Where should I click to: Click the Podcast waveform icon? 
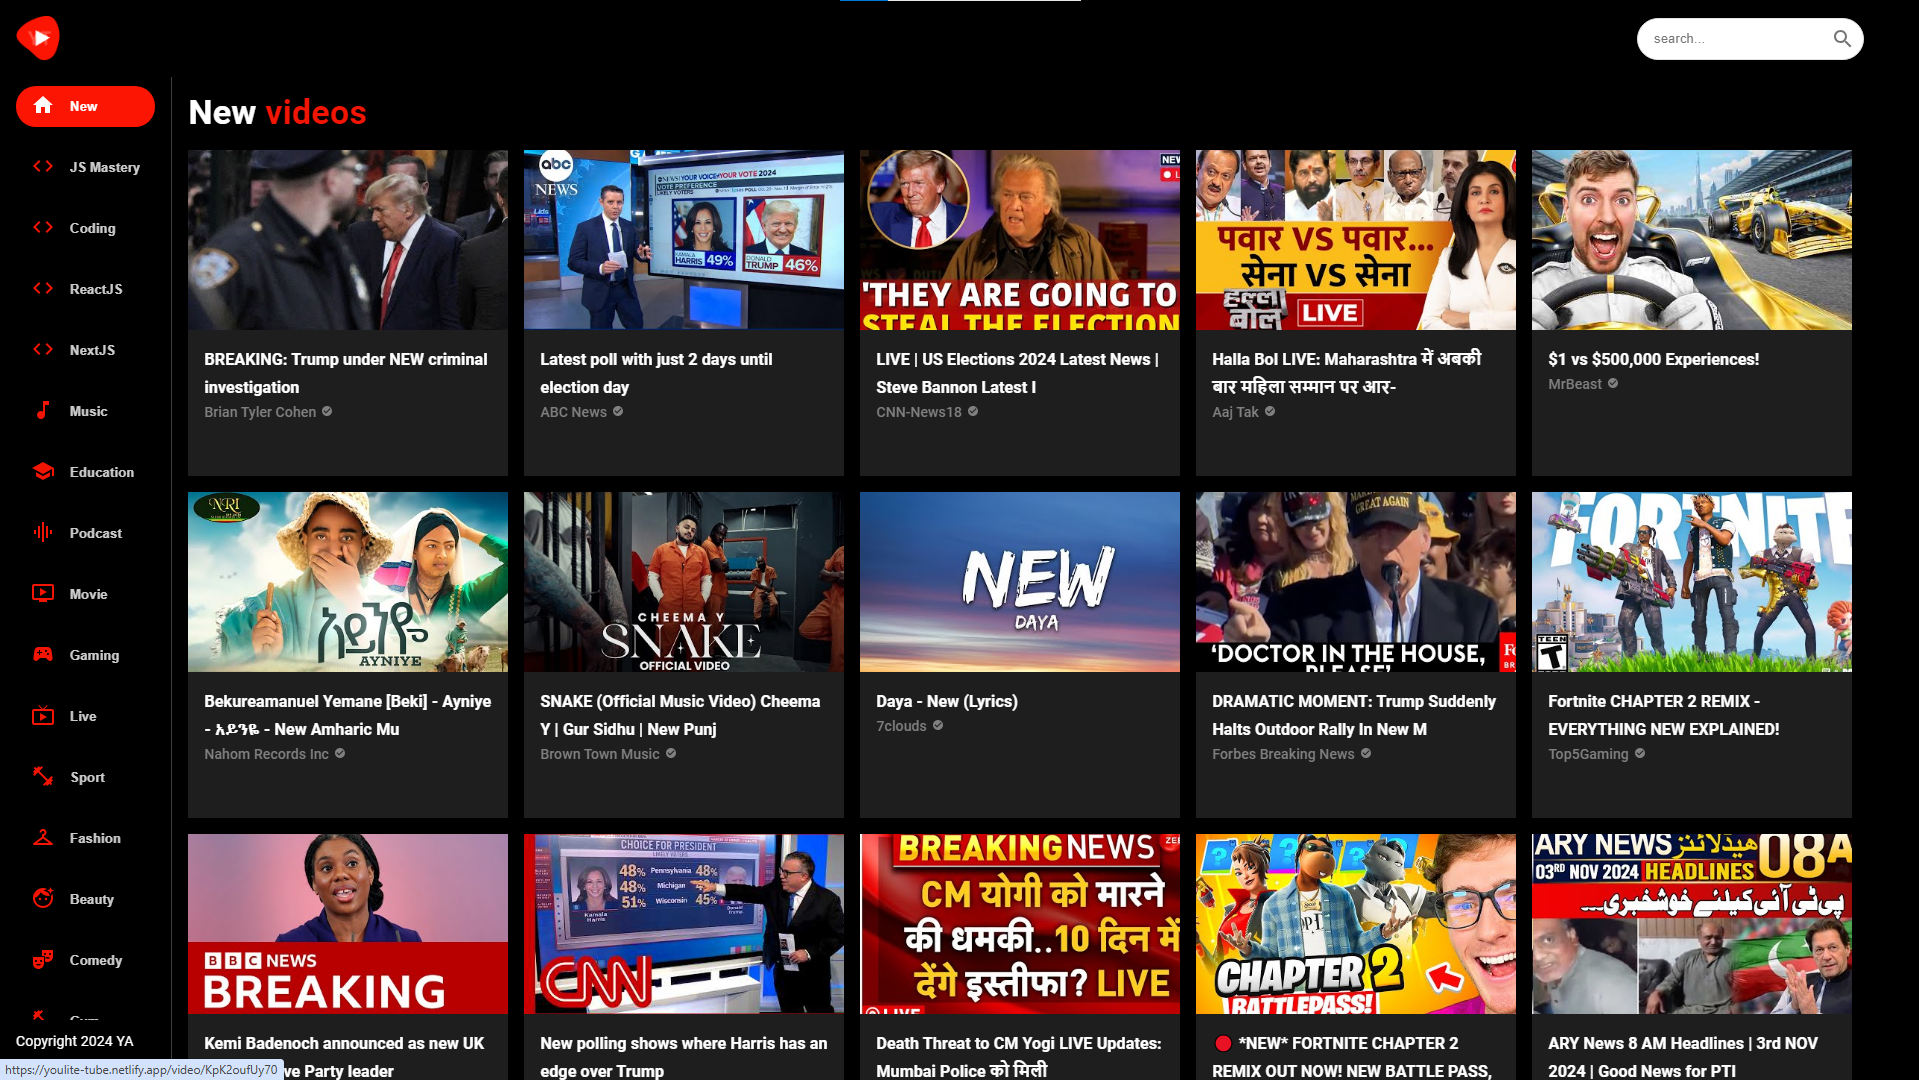tap(43, 533)
